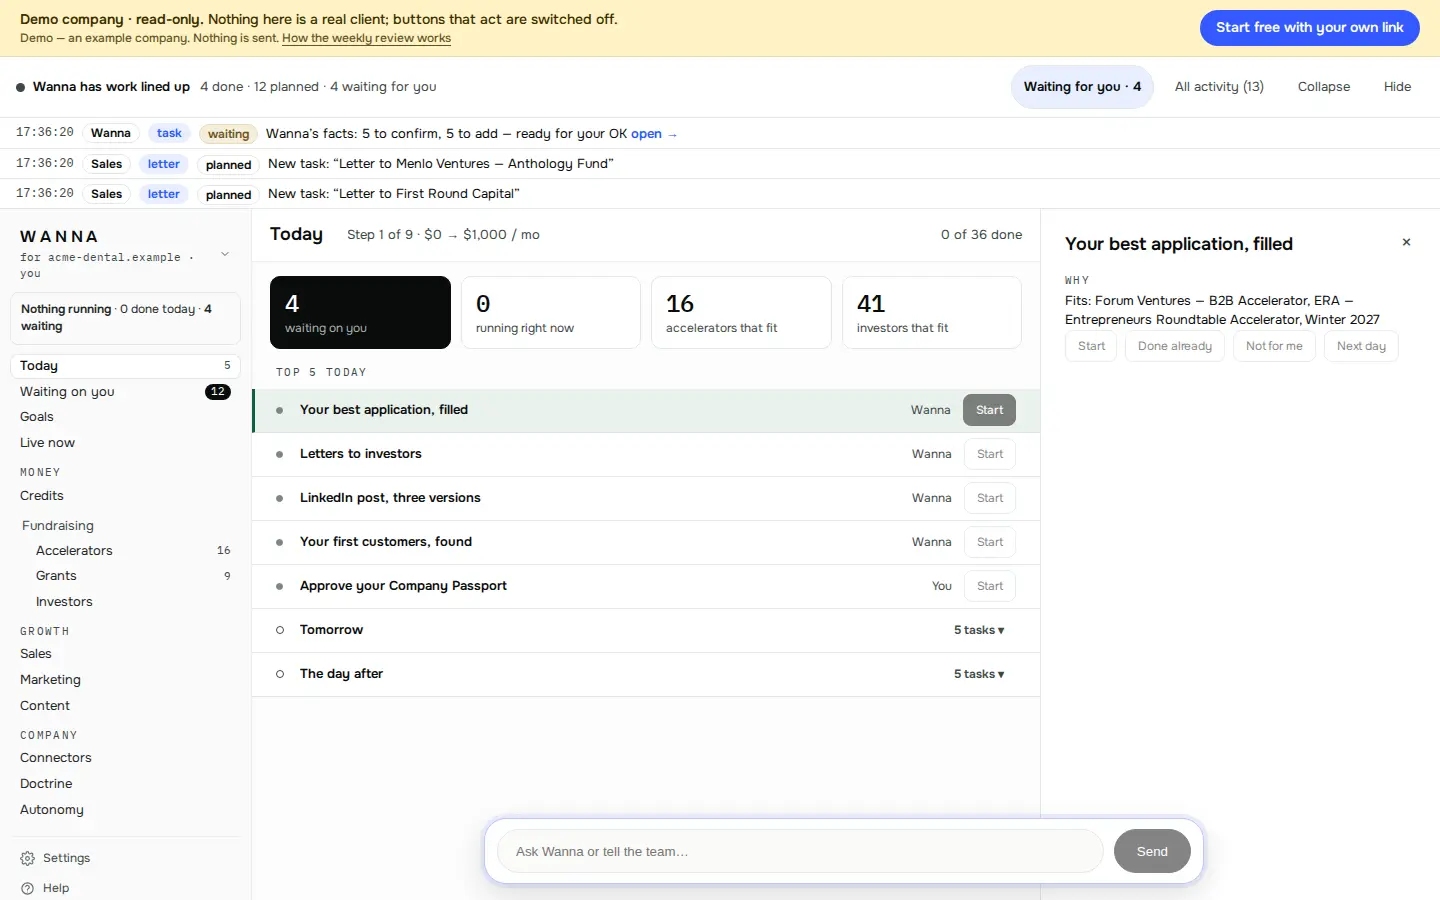Start 'Your best application, filled' task row
1440x900 pixels.
pos(990,410)
